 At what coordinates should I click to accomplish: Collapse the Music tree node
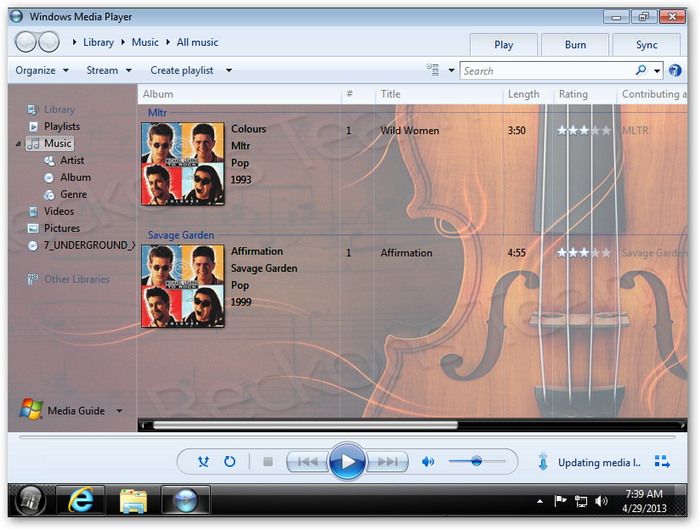click(x=18, y=144)
